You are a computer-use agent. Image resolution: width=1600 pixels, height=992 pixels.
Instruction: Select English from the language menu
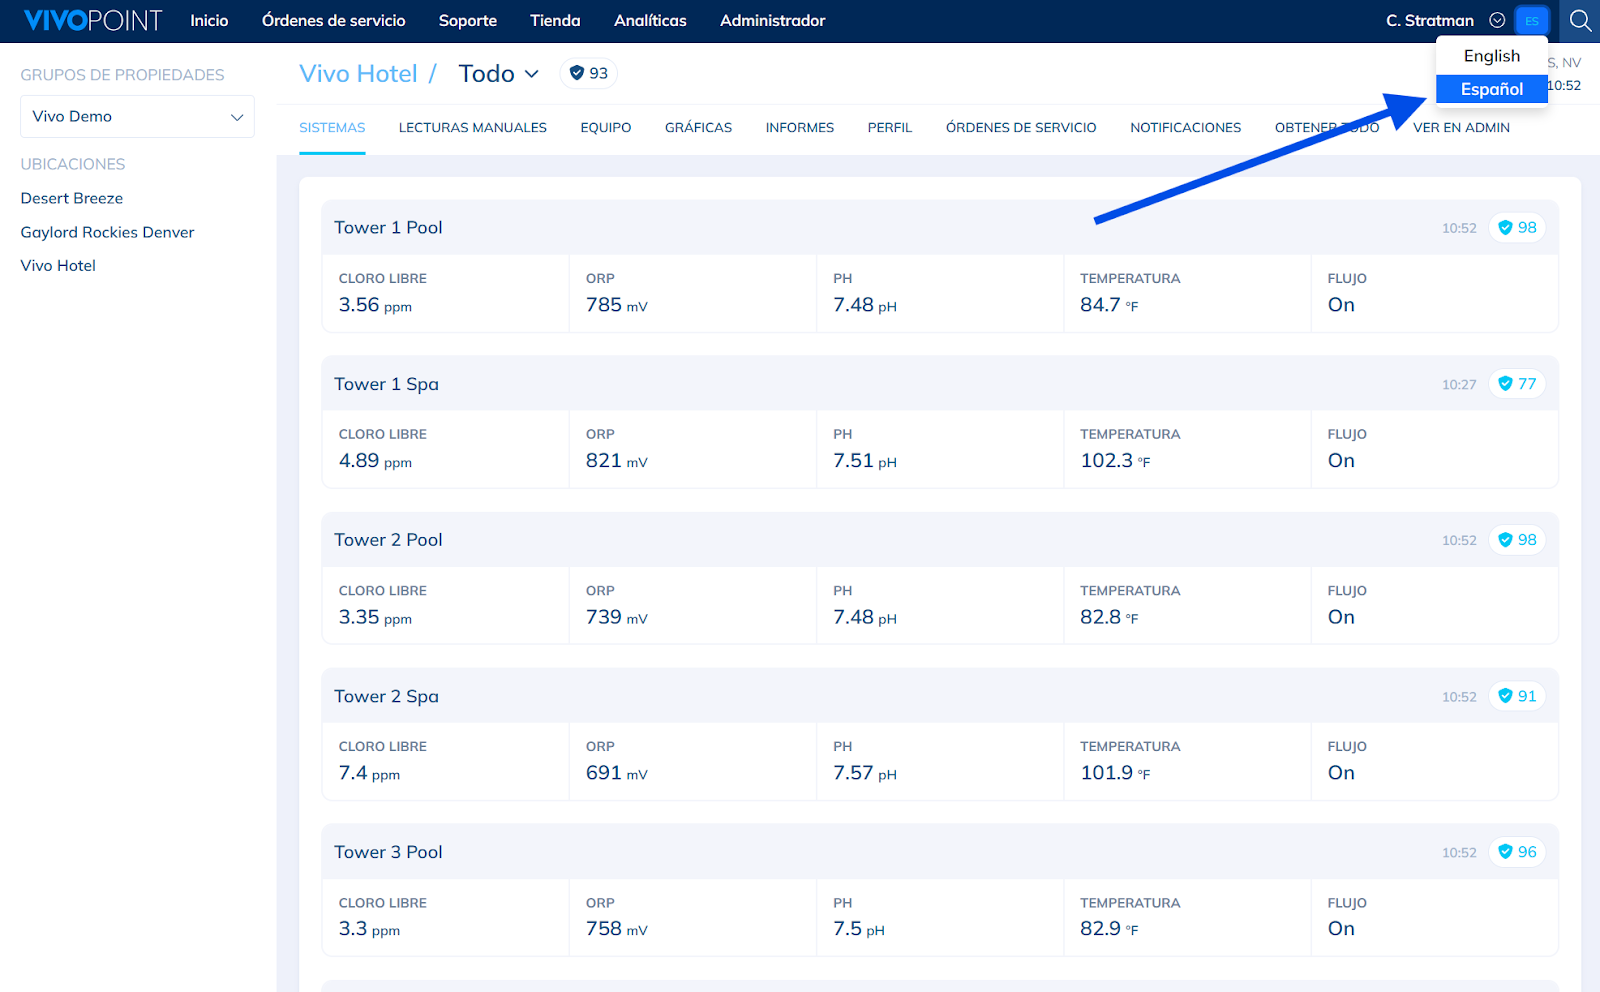(x=1492, y=55)
